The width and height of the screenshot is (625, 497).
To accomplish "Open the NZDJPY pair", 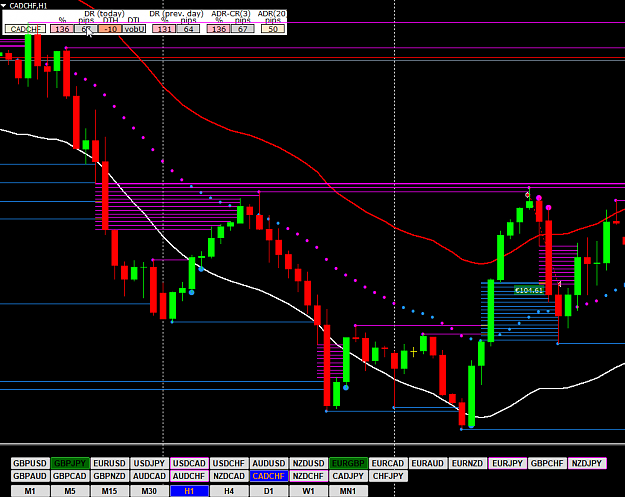I will tap(587, 463).
